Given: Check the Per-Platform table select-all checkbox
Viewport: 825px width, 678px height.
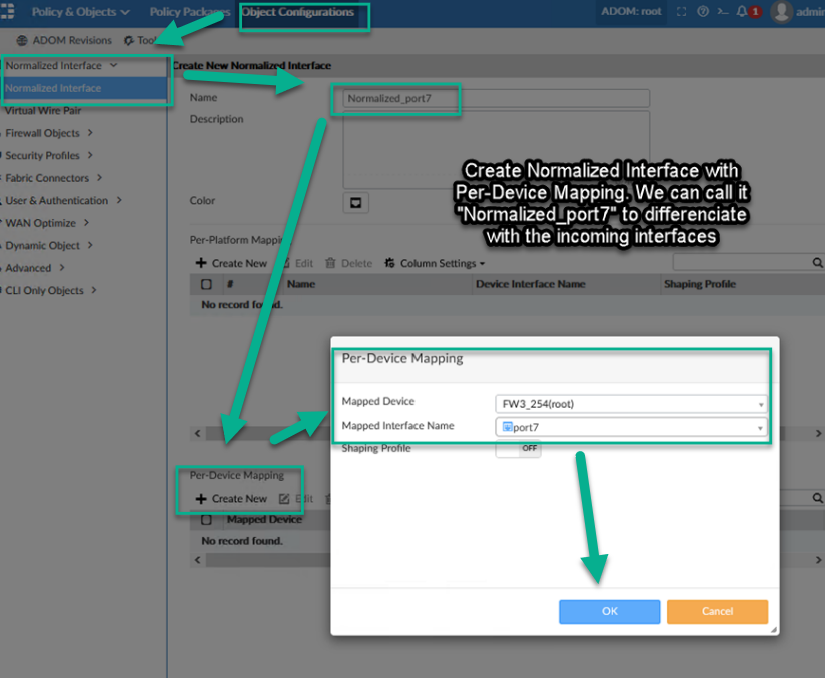Looking at the screenshot, I should pyautogui.click(x=207, y=284).
